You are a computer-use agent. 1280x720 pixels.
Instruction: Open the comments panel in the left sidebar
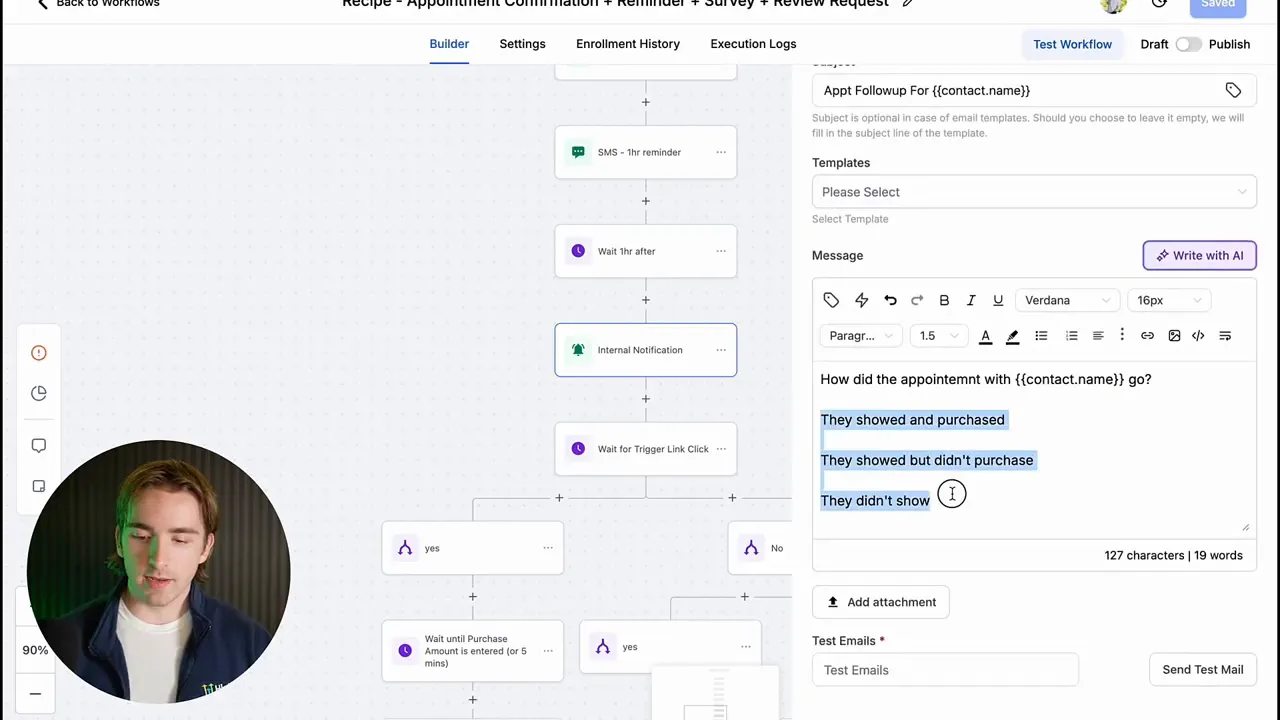point(38,445)
